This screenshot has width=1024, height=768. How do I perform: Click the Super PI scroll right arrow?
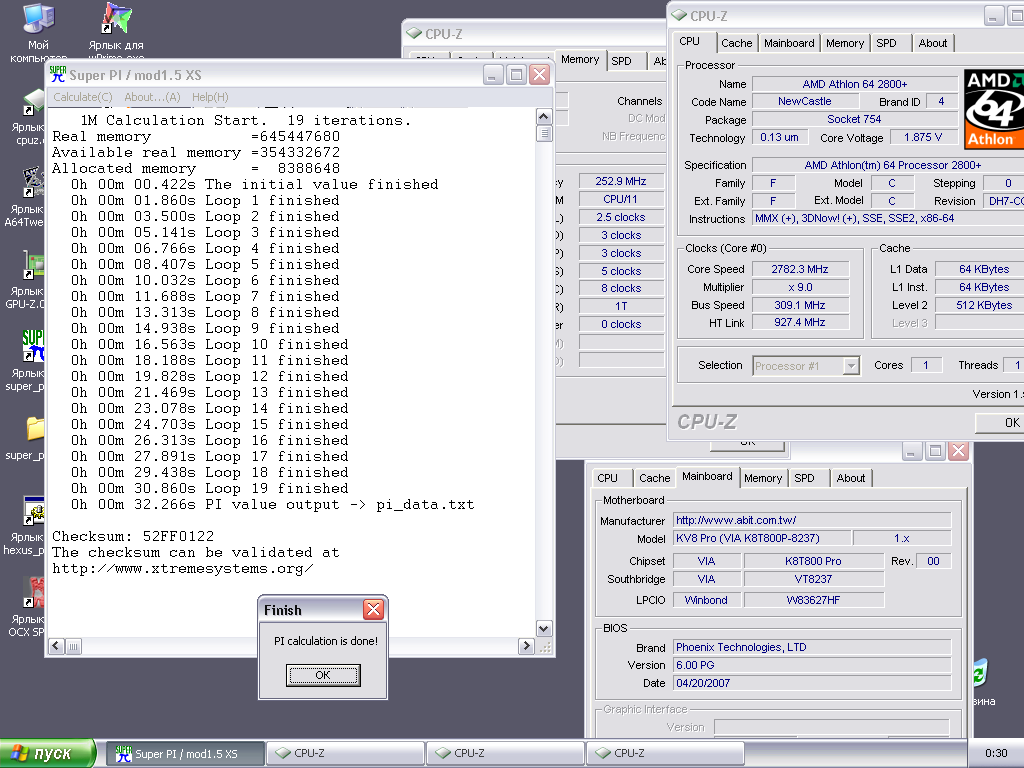[x=526, y=646]
